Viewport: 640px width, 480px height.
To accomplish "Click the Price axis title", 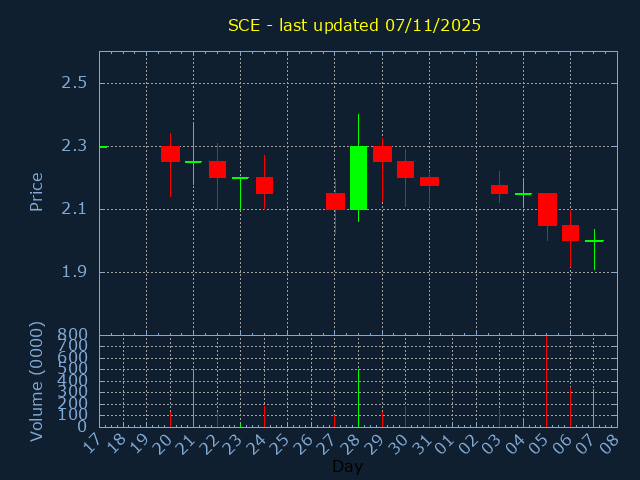I will 37,191.
